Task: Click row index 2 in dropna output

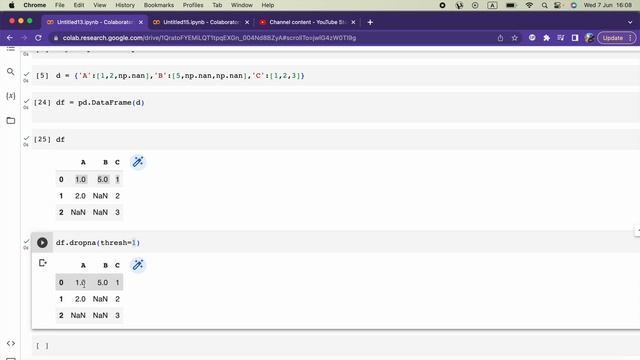Action: pos(61,315)
